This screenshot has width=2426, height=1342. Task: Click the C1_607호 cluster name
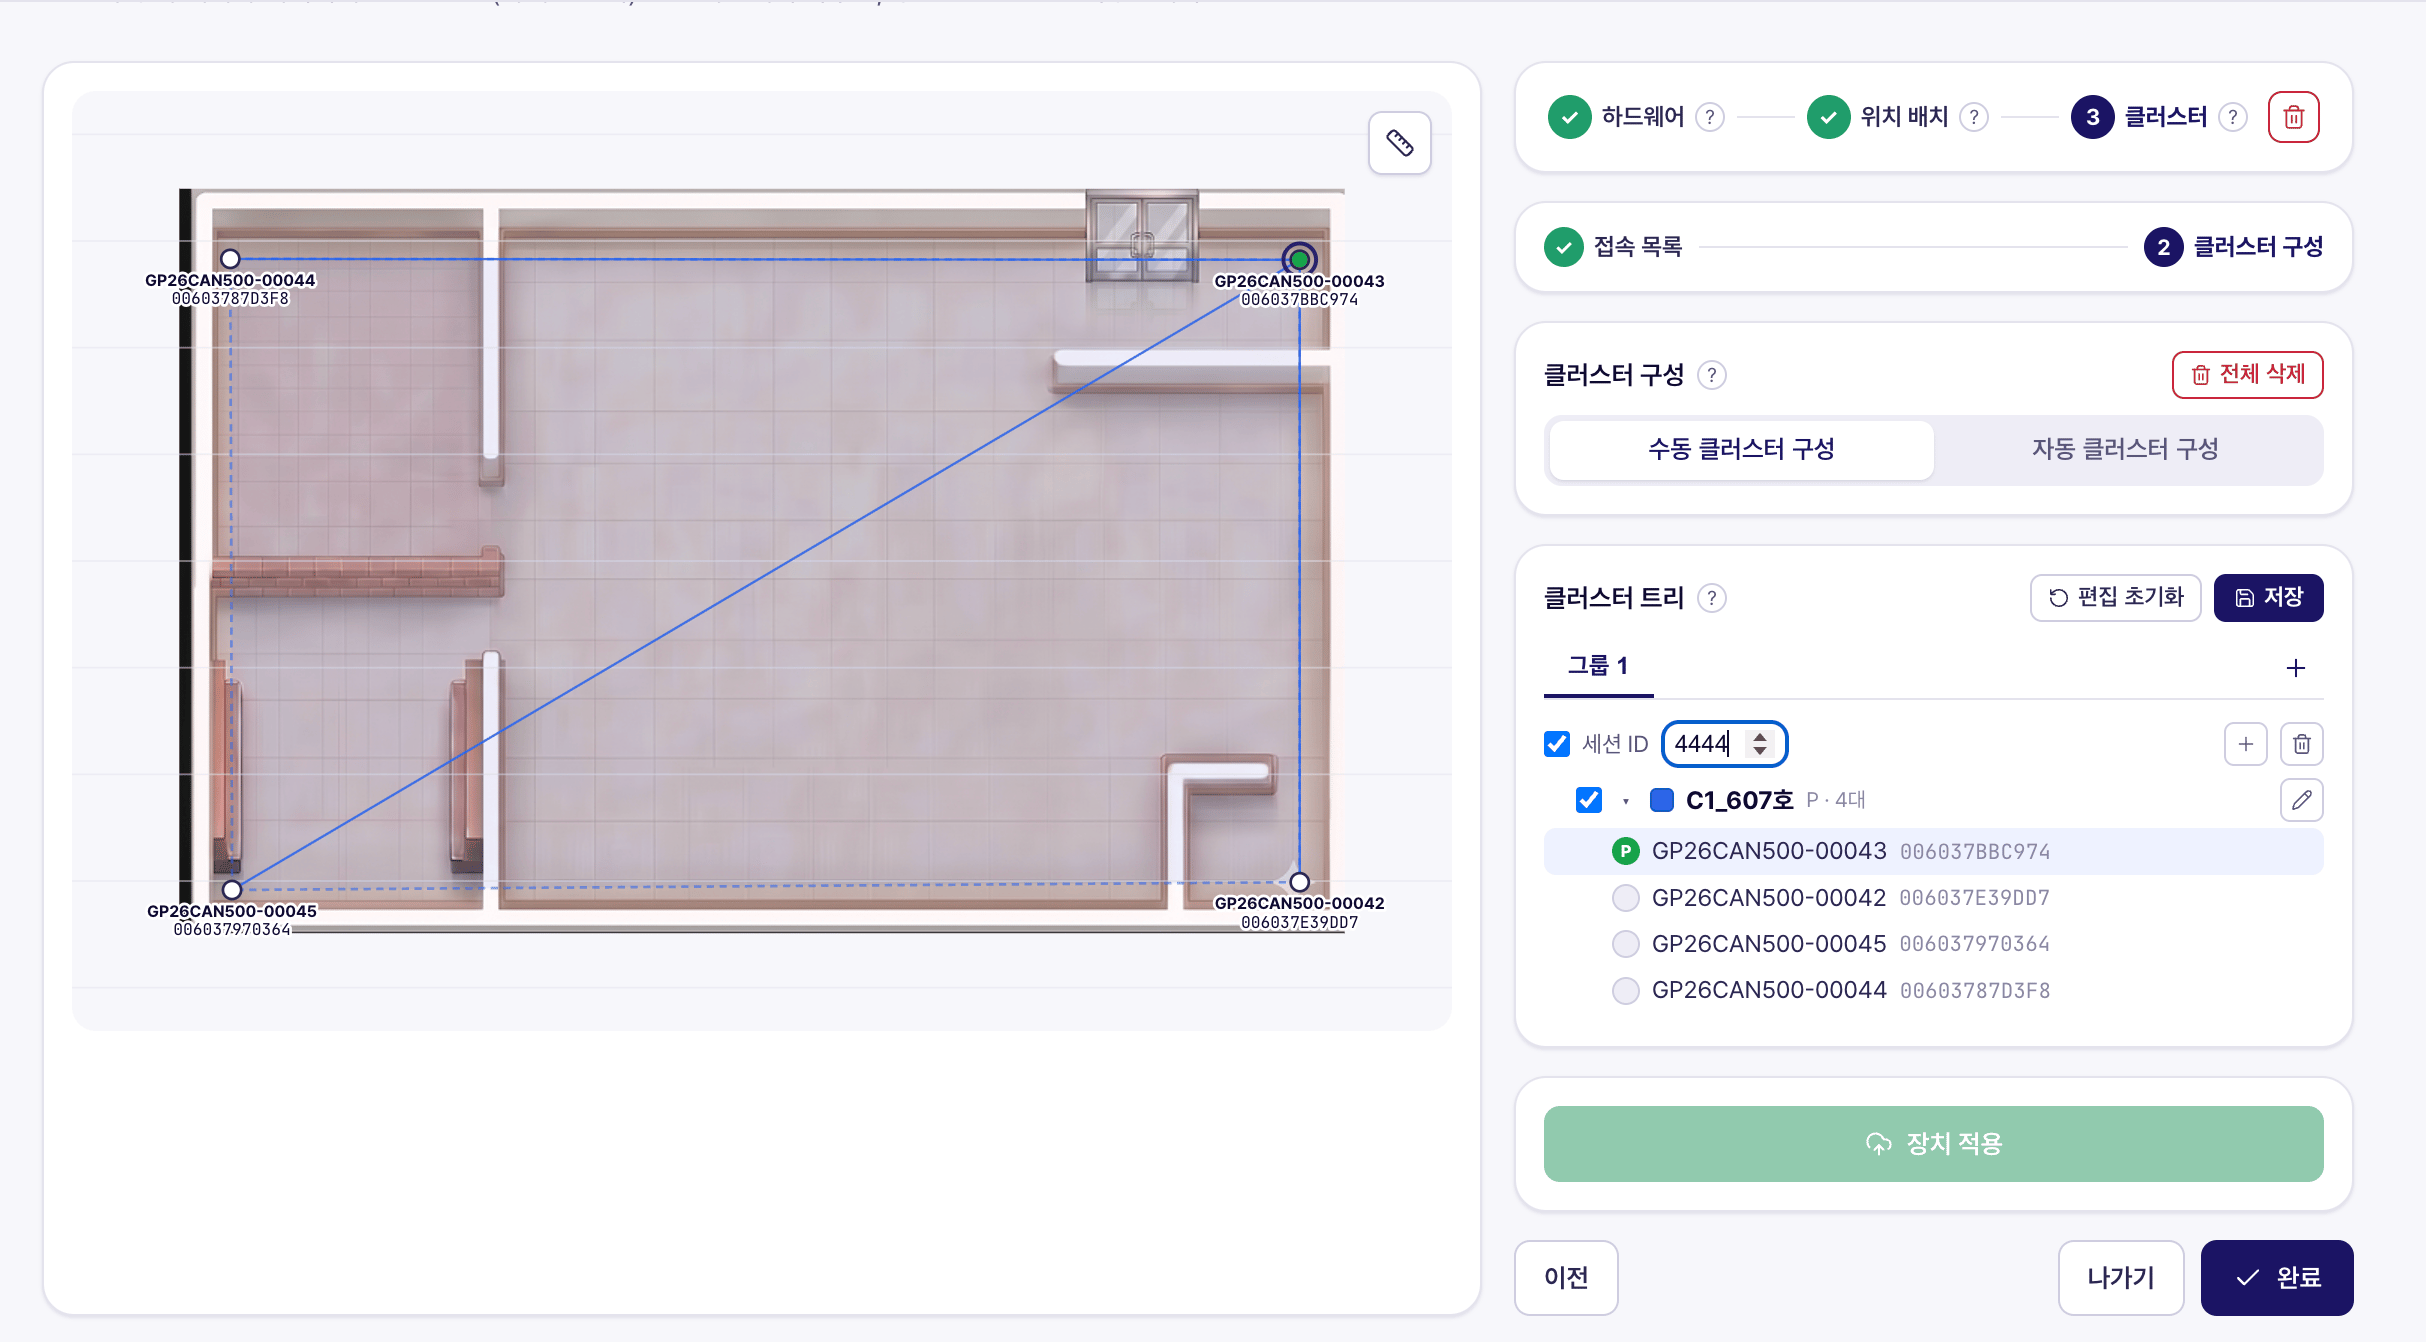(x=1739, y=800)
